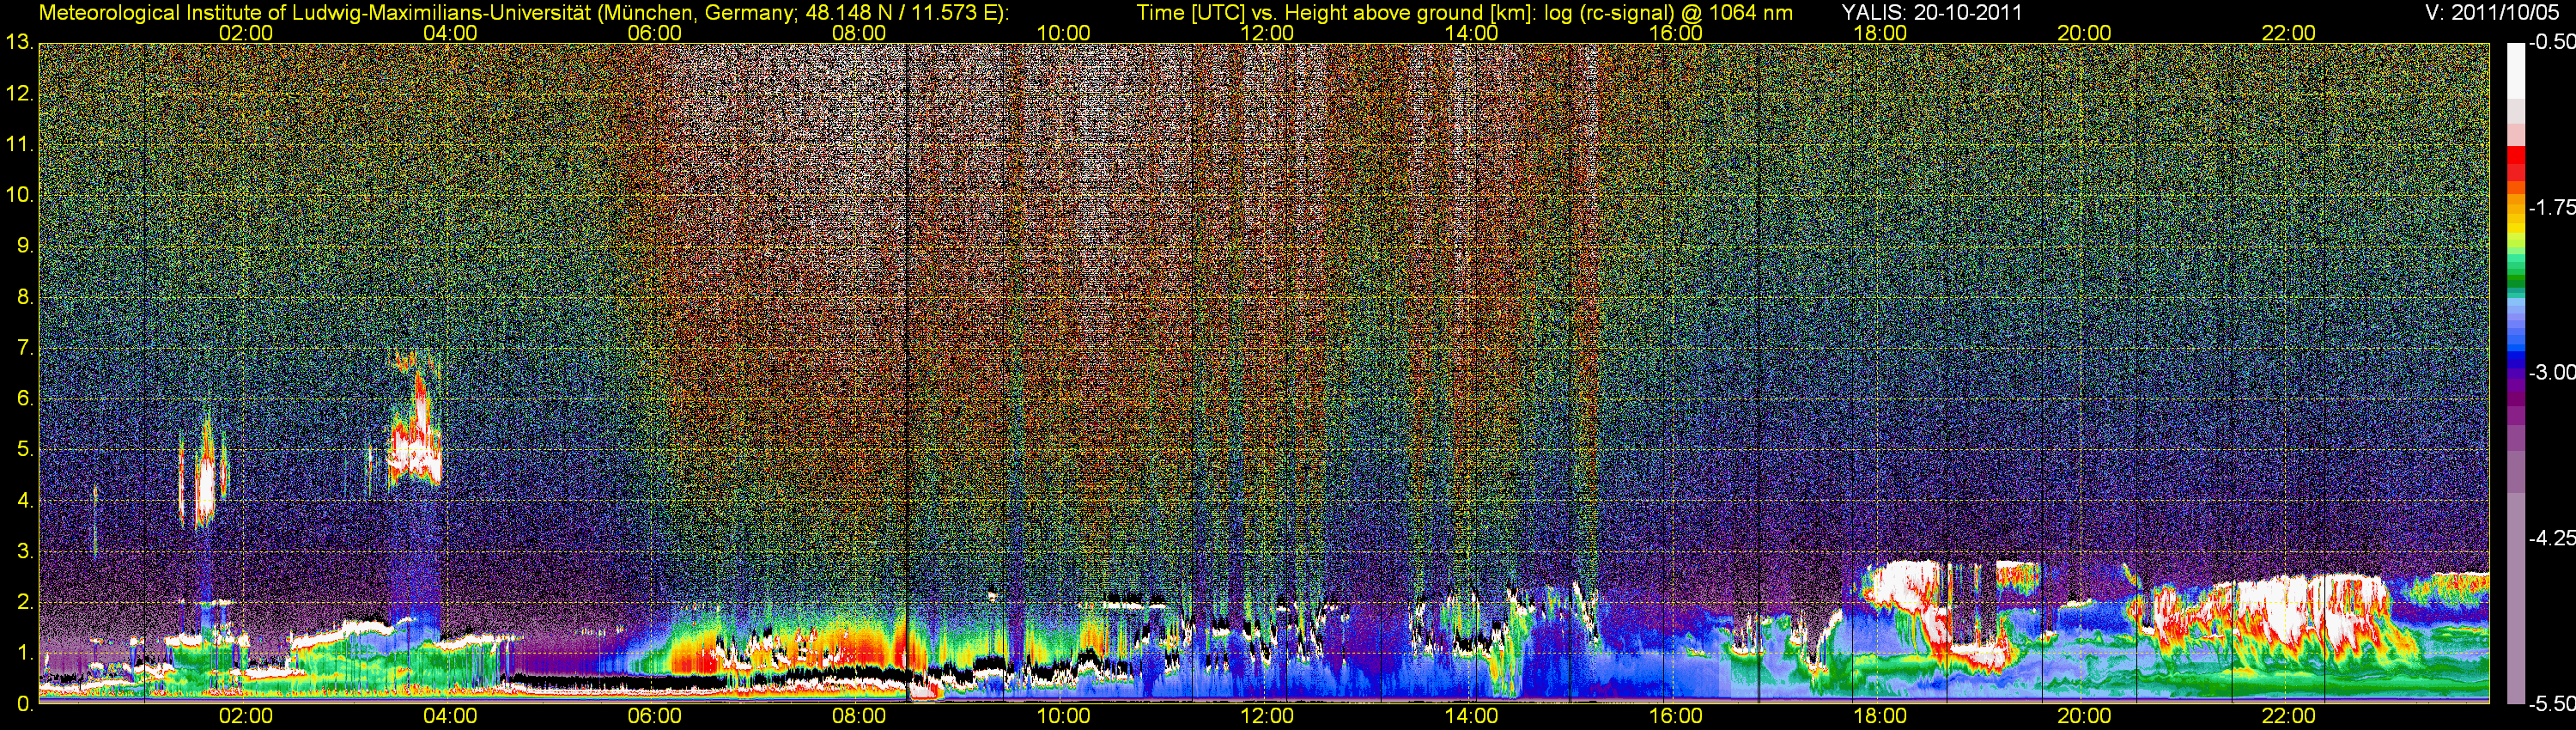Click the vertical signal color scale bar
Viewport: 2576px width, 730px height.
[2516, 373]
